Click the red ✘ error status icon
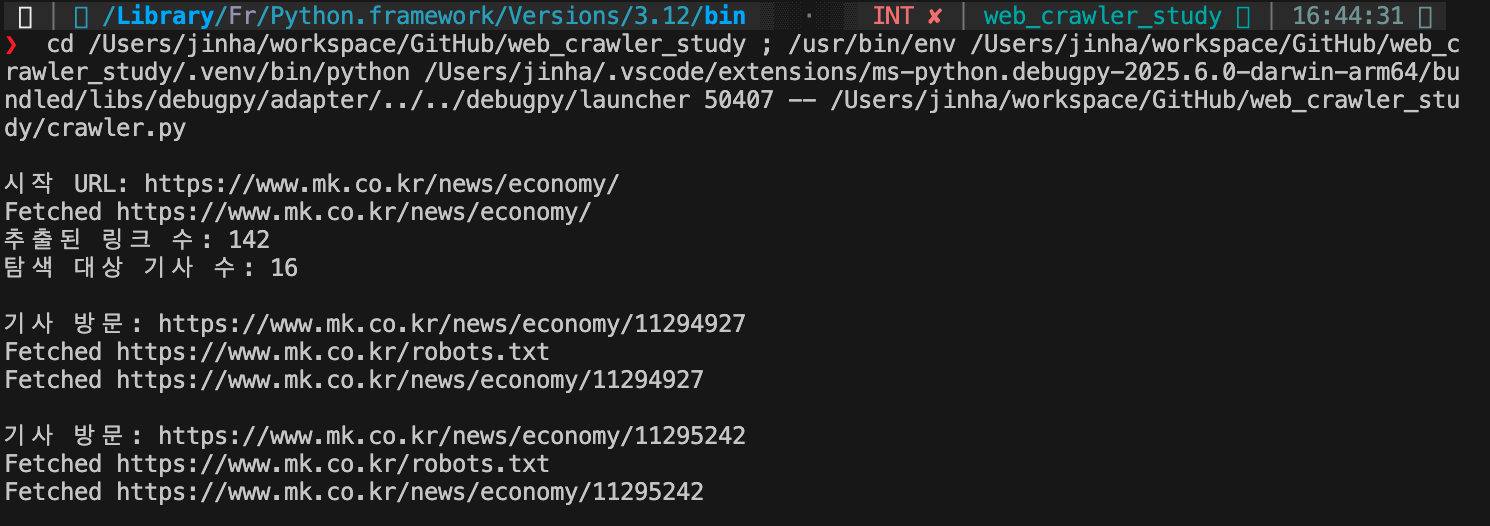The height and width of the screenshot is (526, 1490). coord(934,16)
